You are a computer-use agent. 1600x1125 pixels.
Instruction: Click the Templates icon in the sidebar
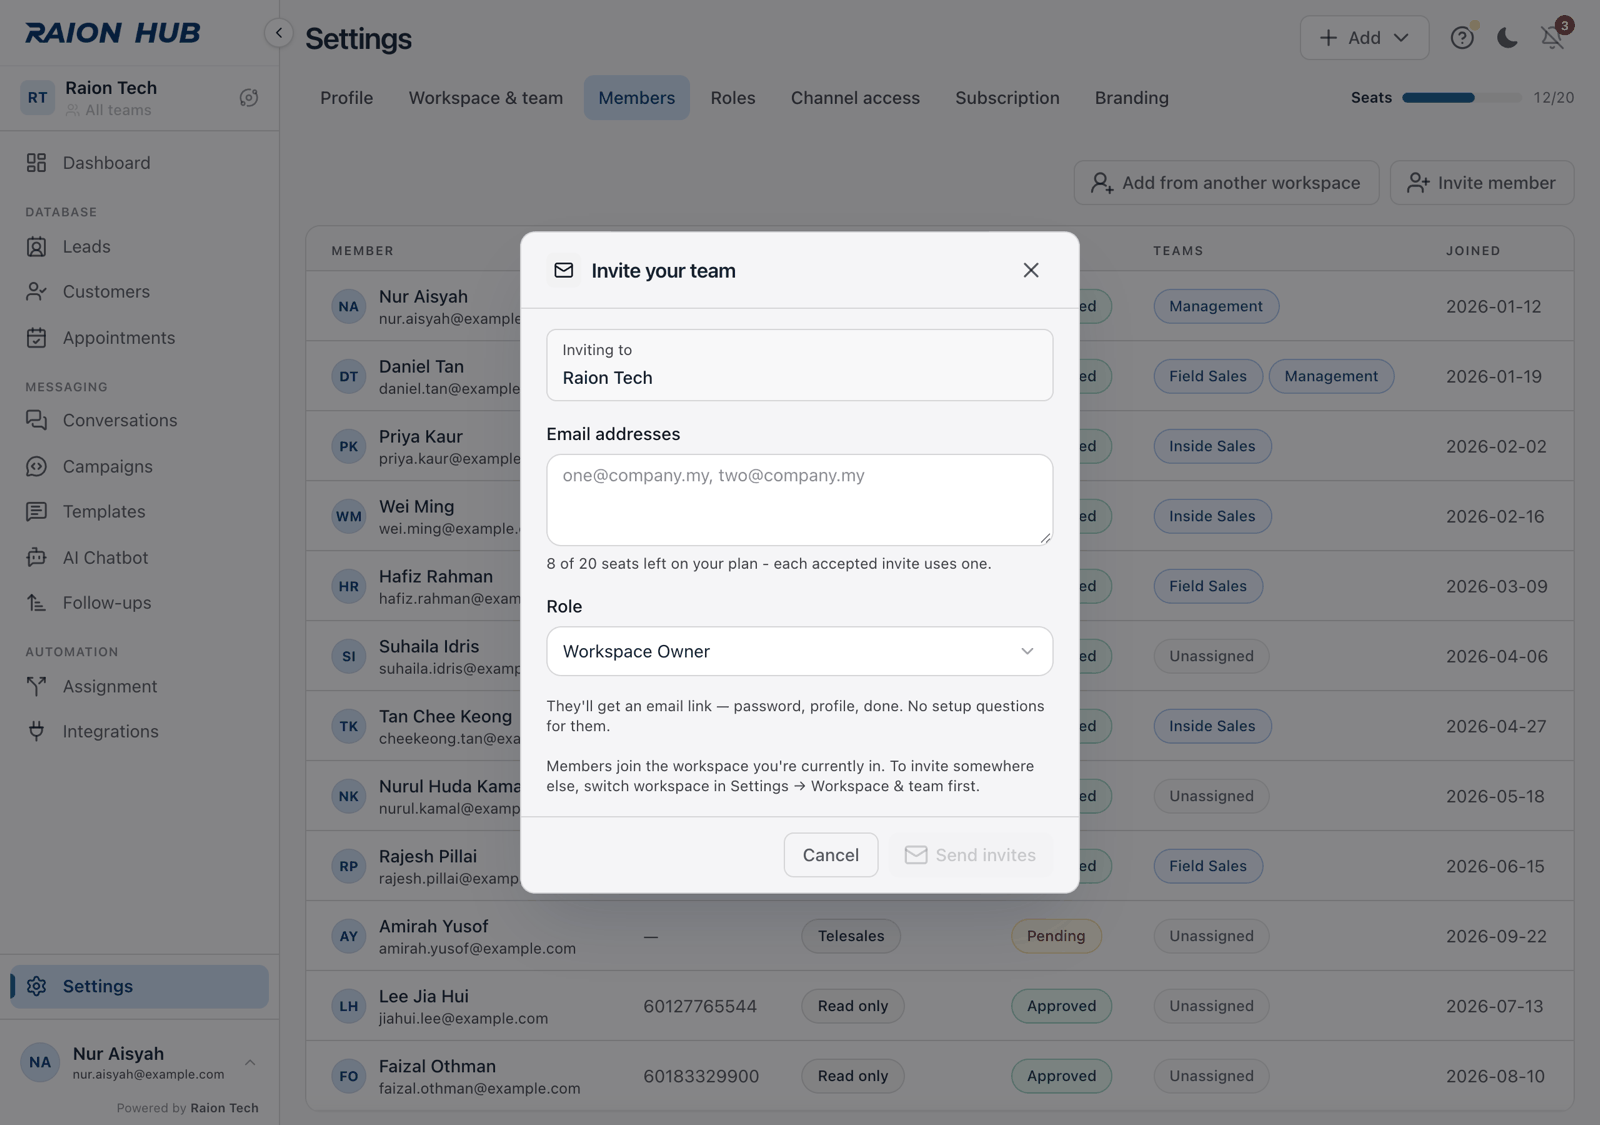37,512
